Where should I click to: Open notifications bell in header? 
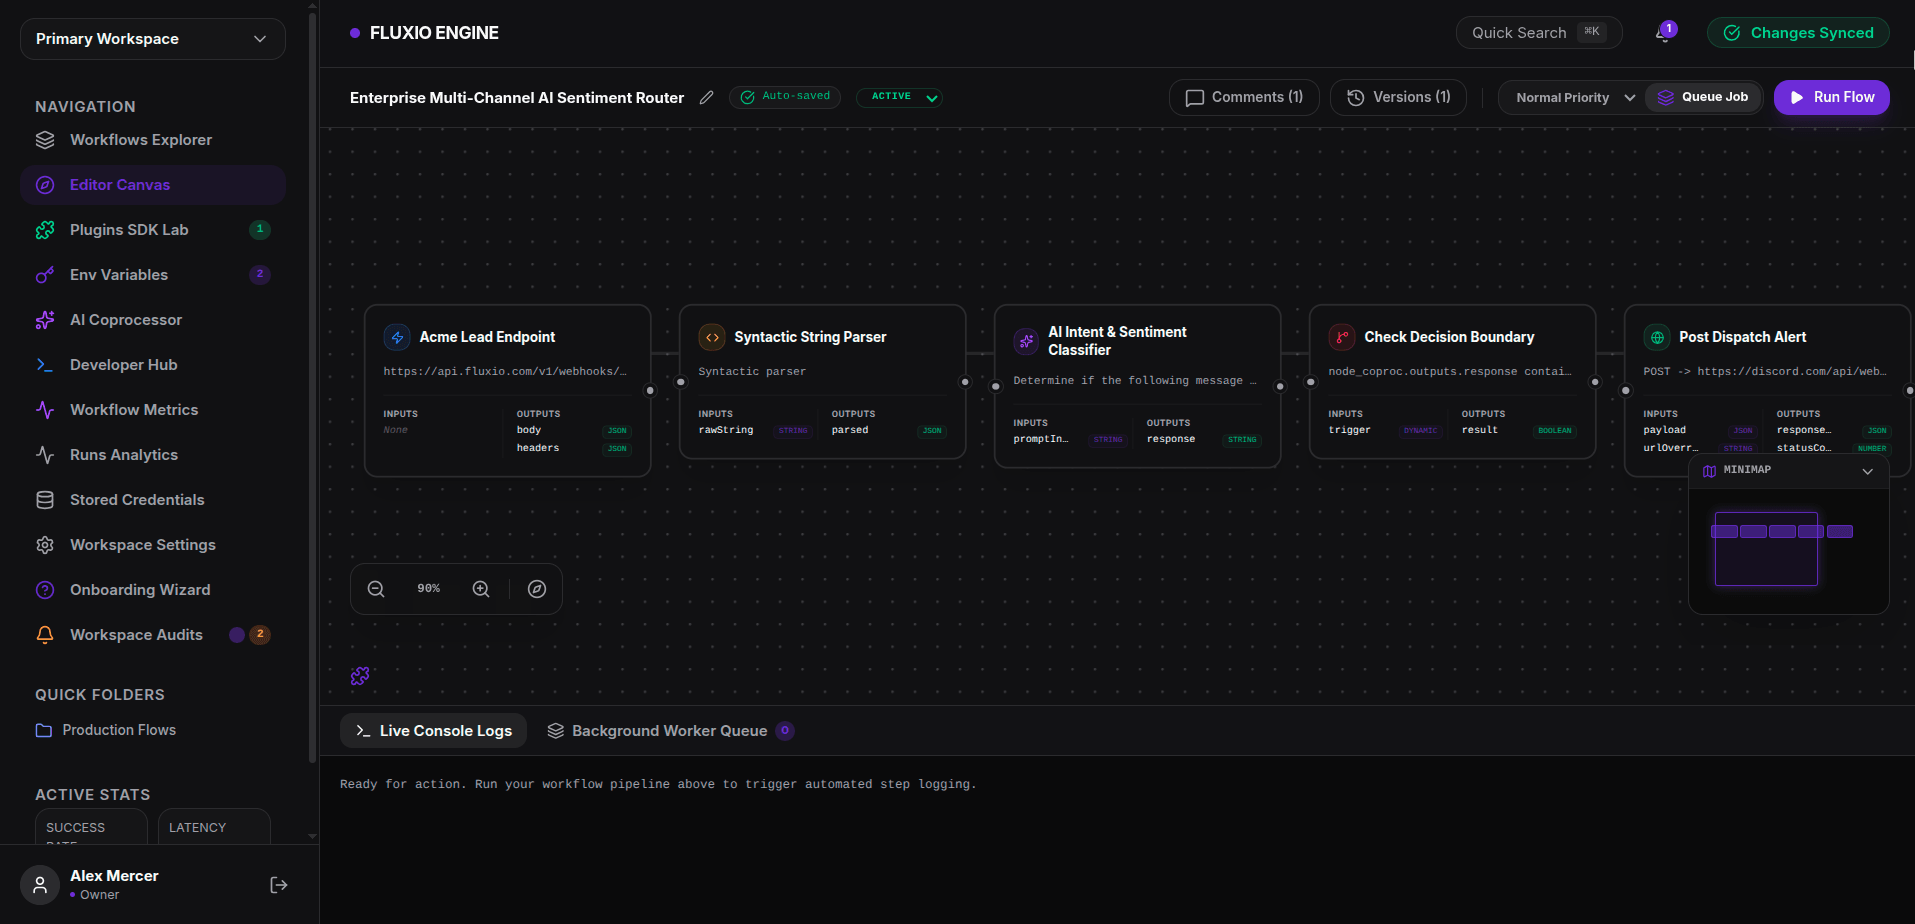pos(1664,33)
